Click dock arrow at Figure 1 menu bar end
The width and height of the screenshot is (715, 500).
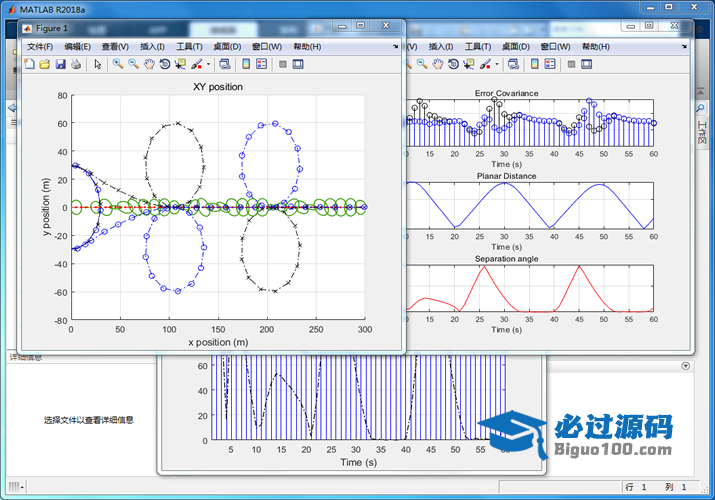(x=394, y=46)
